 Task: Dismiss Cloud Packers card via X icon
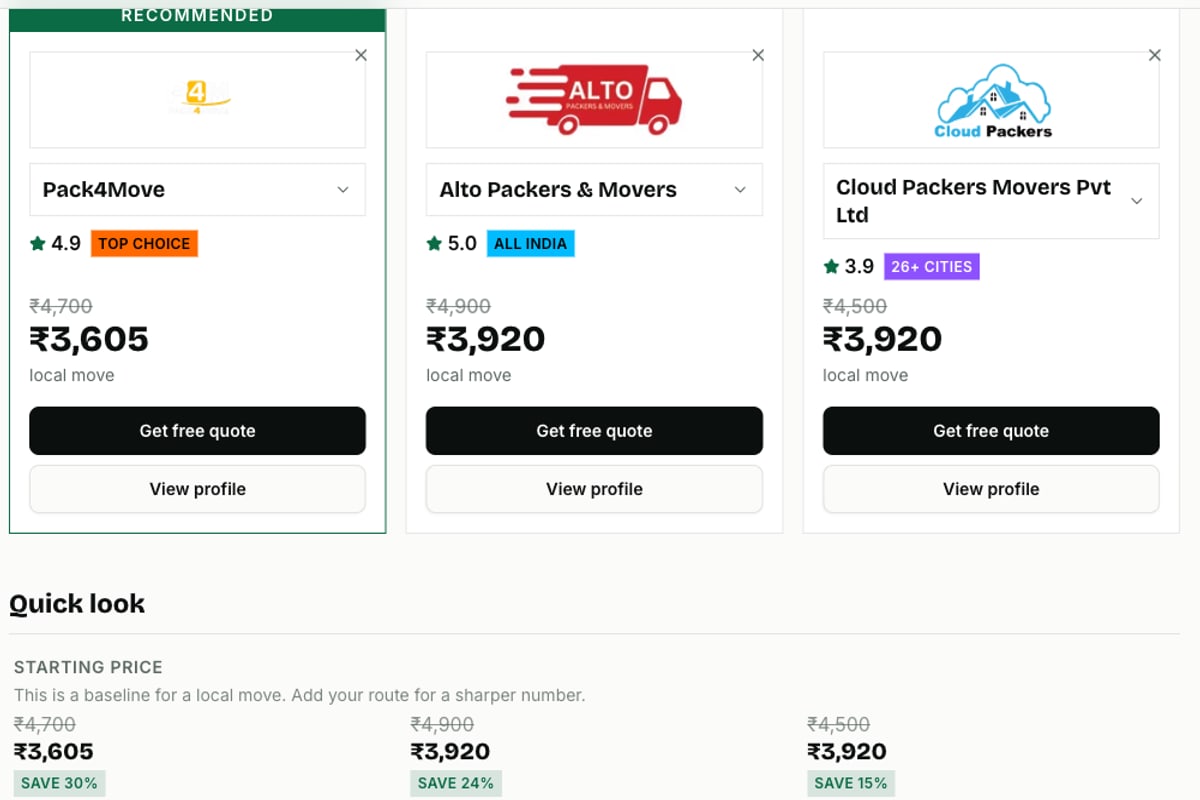1155,55
